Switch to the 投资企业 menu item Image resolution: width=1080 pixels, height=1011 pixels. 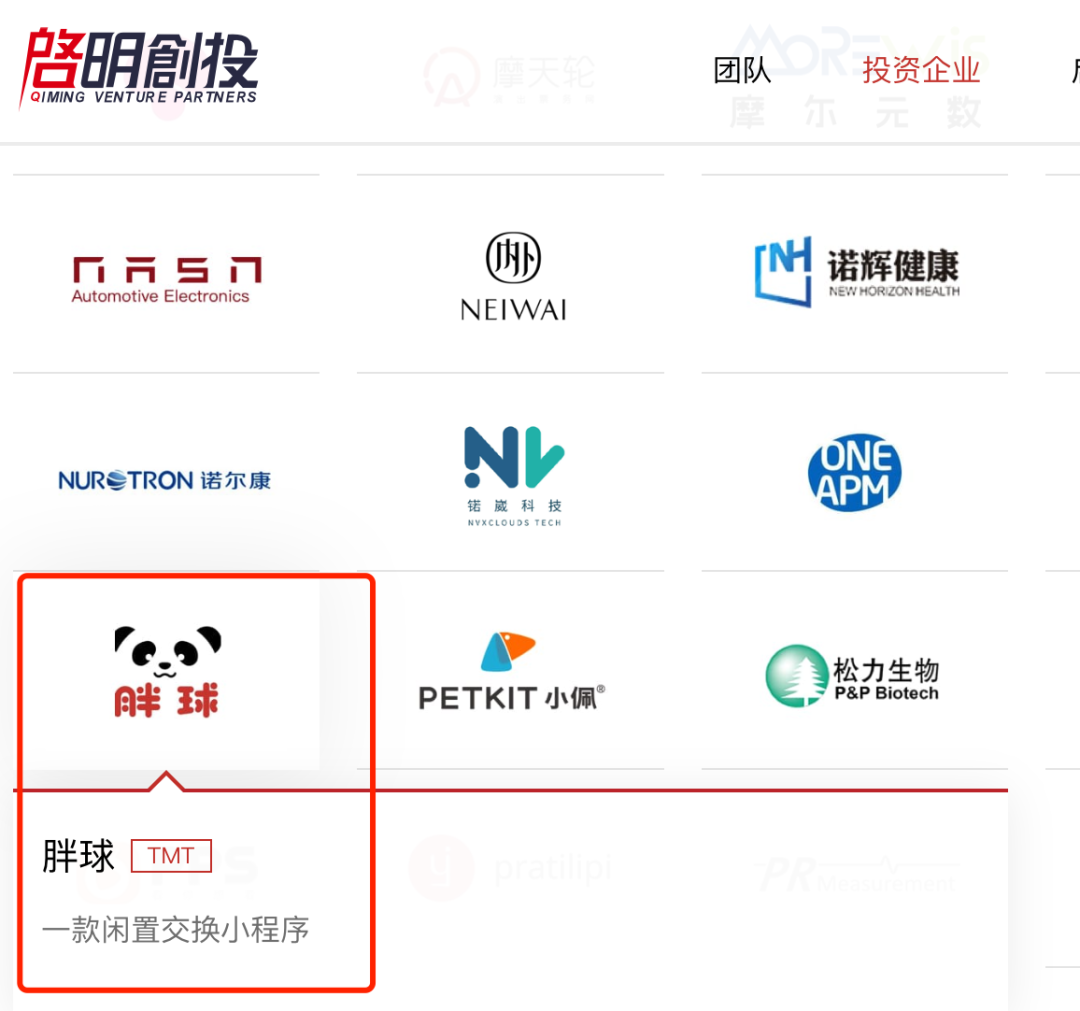(x=921, y=70)
